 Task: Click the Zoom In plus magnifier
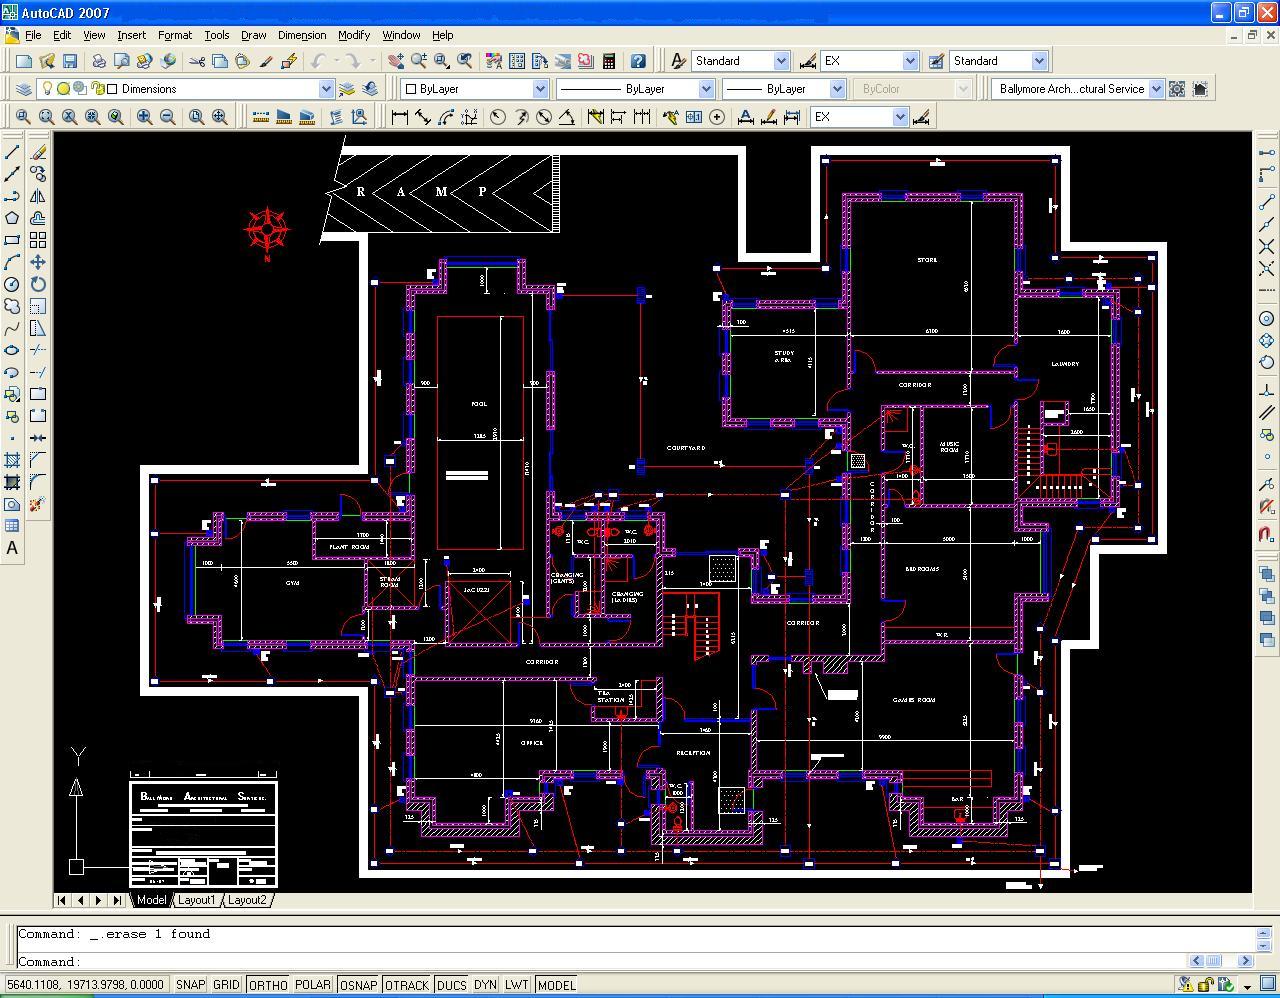point(145,117)
